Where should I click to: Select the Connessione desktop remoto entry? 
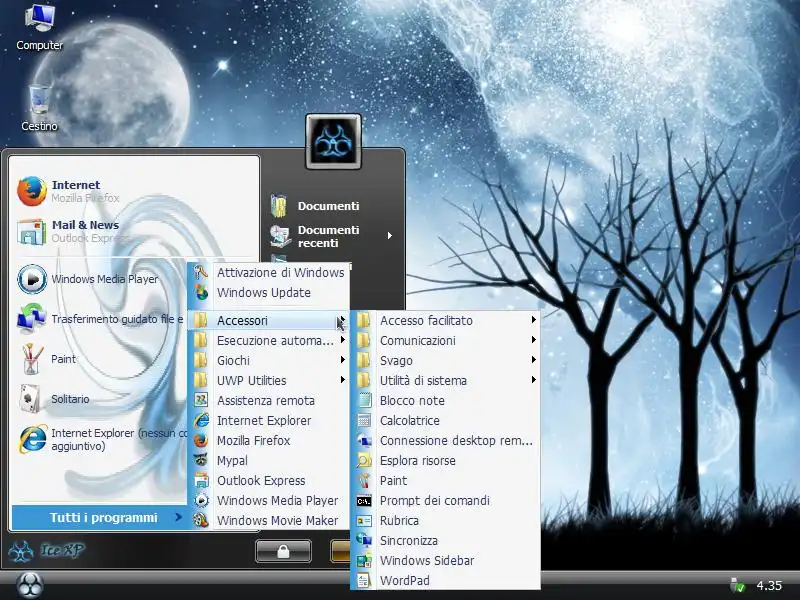pyautogui.click(x=445, y=440)
